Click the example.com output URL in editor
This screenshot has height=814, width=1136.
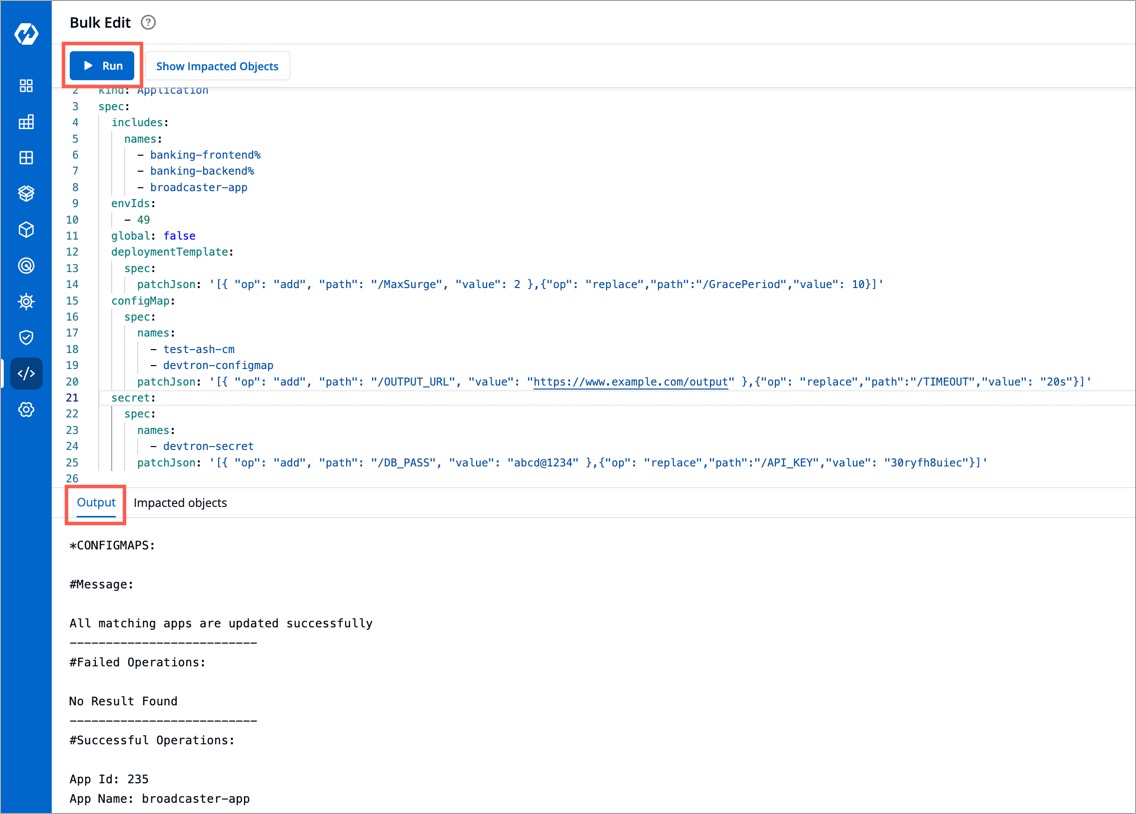(630, 382)
